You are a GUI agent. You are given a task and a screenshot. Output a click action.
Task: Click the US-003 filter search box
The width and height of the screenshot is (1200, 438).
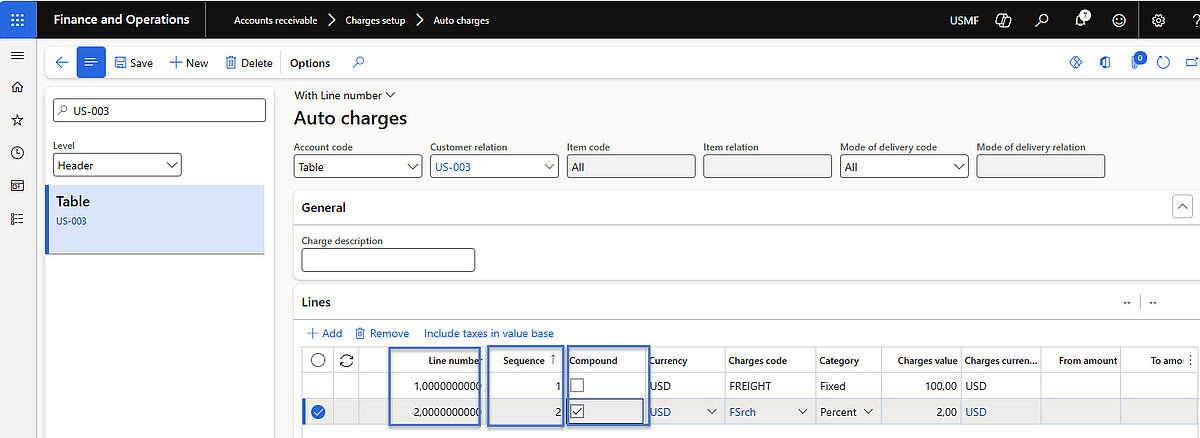point(160,110)
